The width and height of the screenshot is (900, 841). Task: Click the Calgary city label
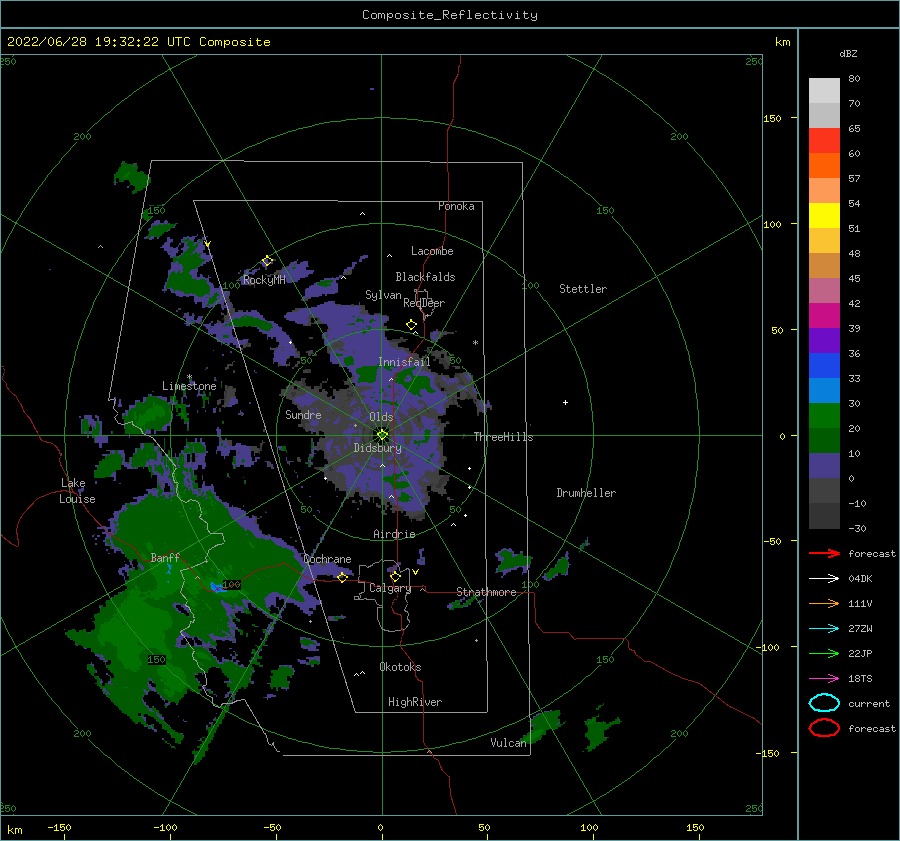pos(390,588)
